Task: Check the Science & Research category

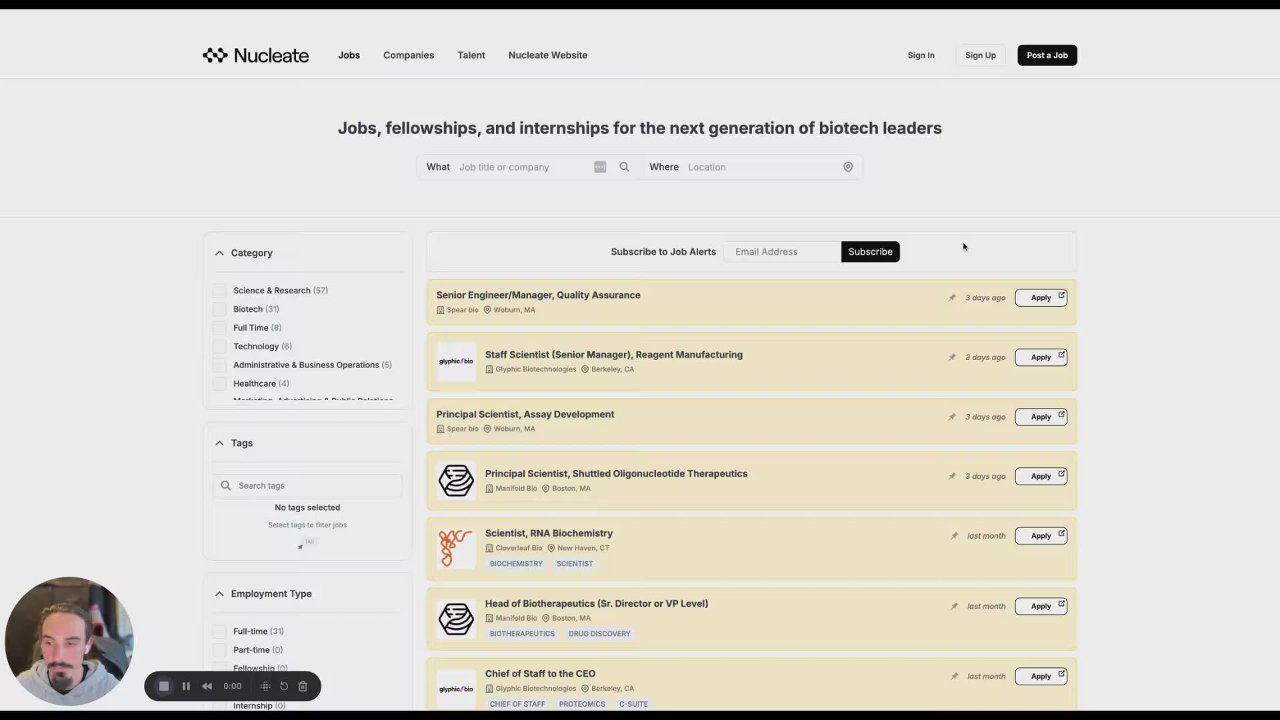Action: tap(220, 291)
